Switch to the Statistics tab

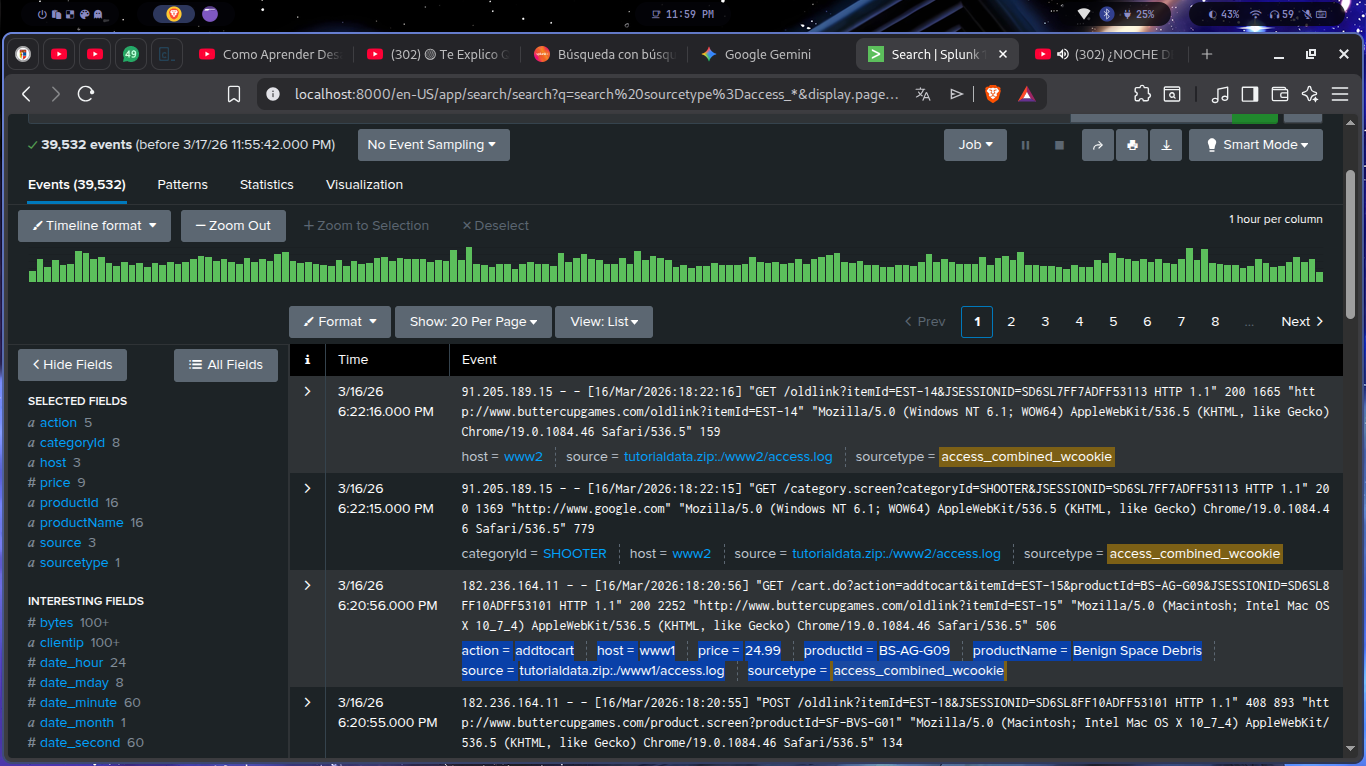[x=266, y=185]
